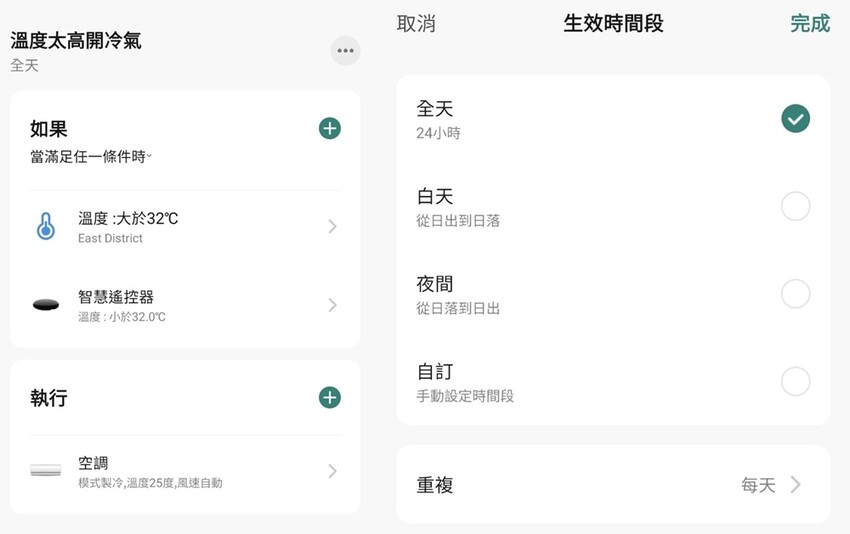Tap the air conditioner device icon

click(46, 470)
